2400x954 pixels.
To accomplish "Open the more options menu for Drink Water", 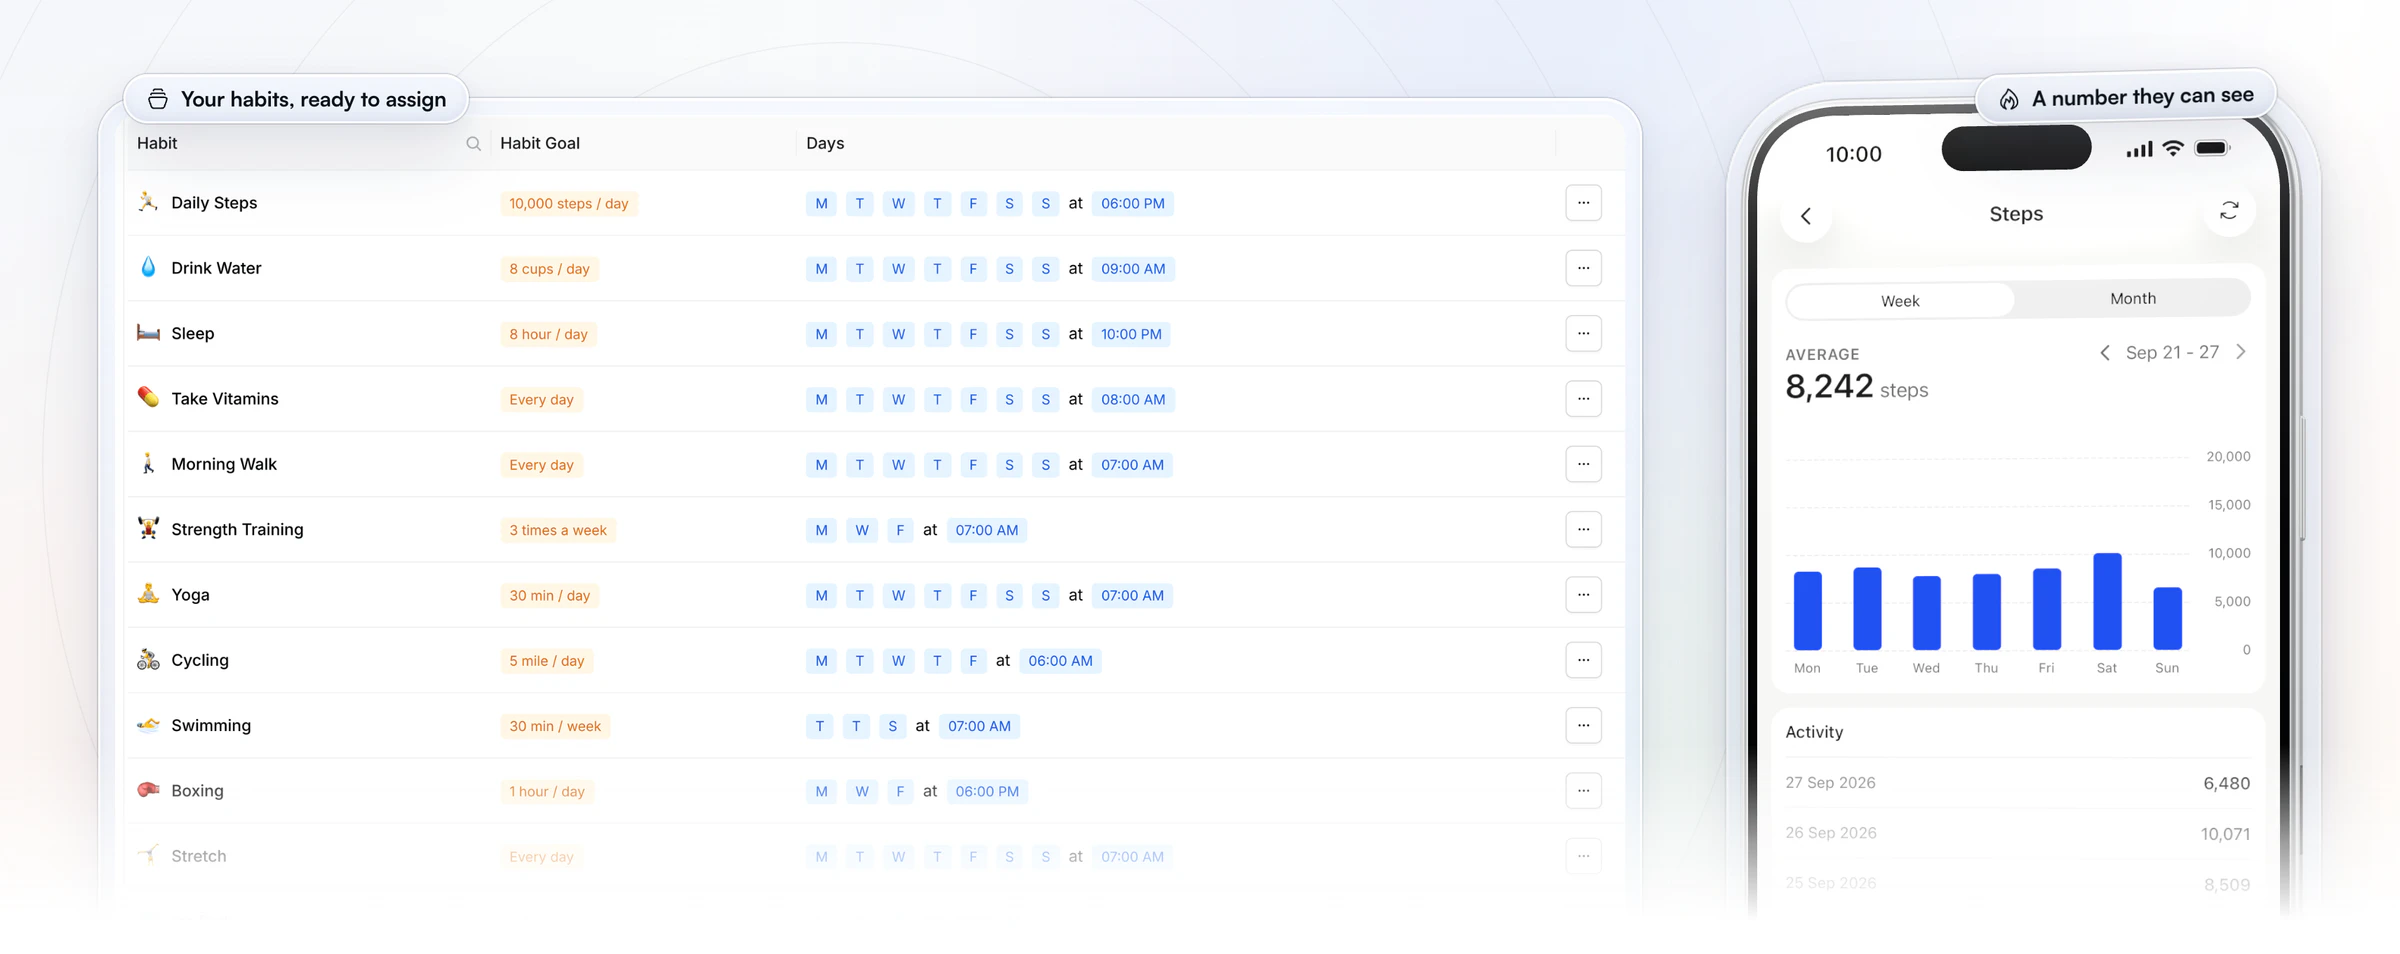I will [1583, 268].
